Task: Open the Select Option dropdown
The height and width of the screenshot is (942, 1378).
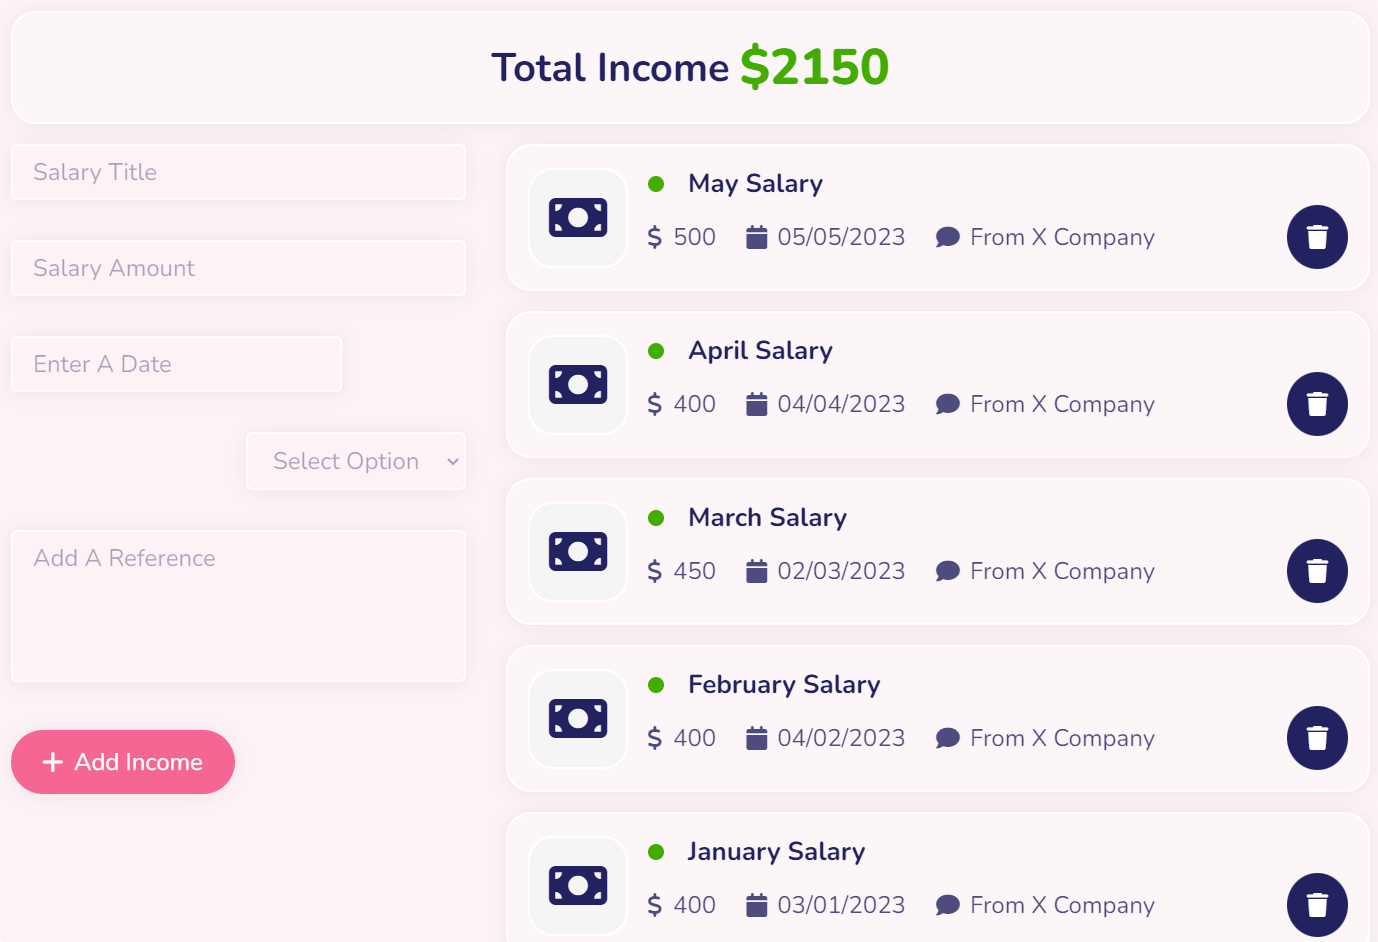Action: tap(355, 461)
